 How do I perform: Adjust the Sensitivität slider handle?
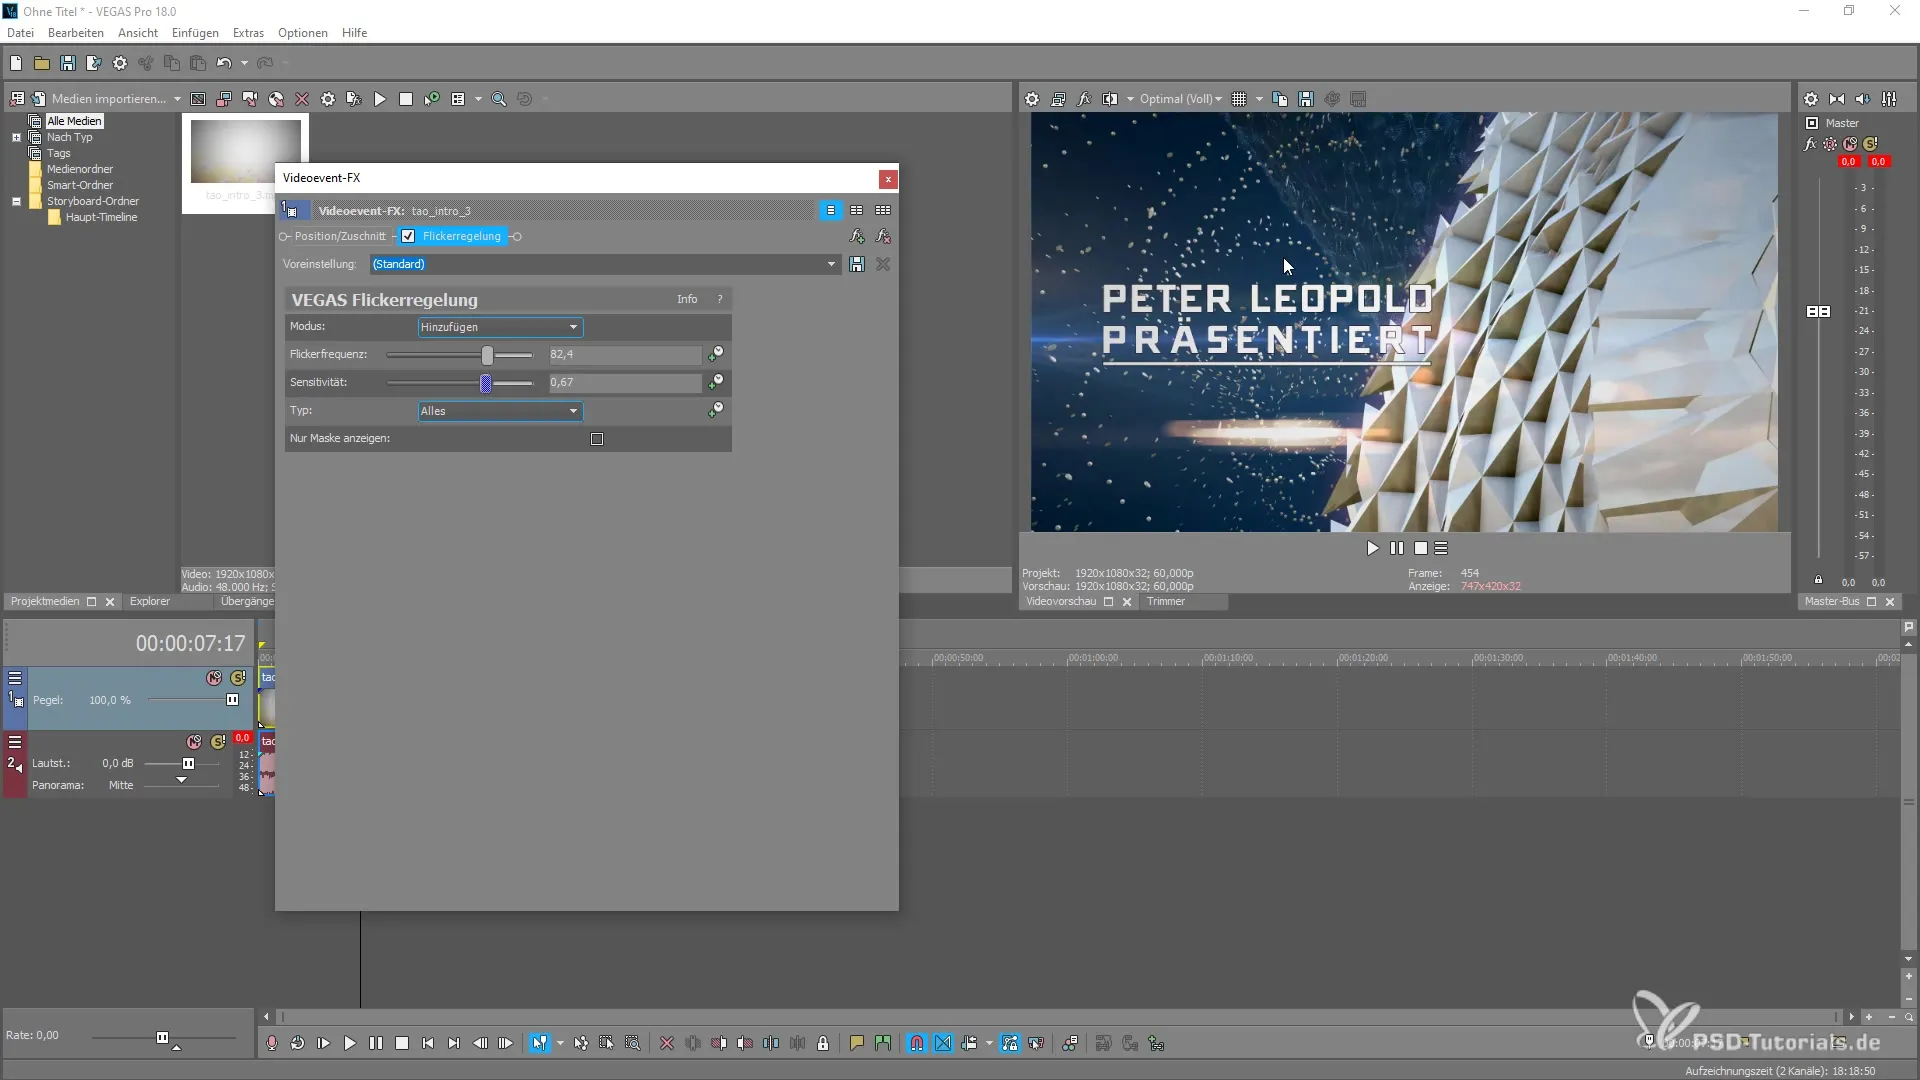coord(486,383)
